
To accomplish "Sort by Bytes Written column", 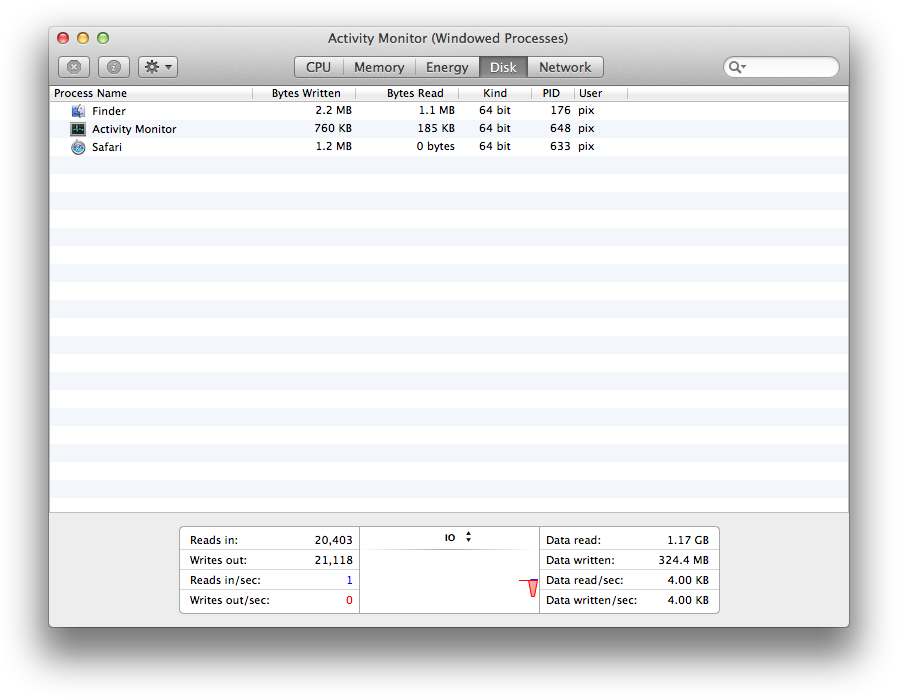I will [x=306, y=93].
